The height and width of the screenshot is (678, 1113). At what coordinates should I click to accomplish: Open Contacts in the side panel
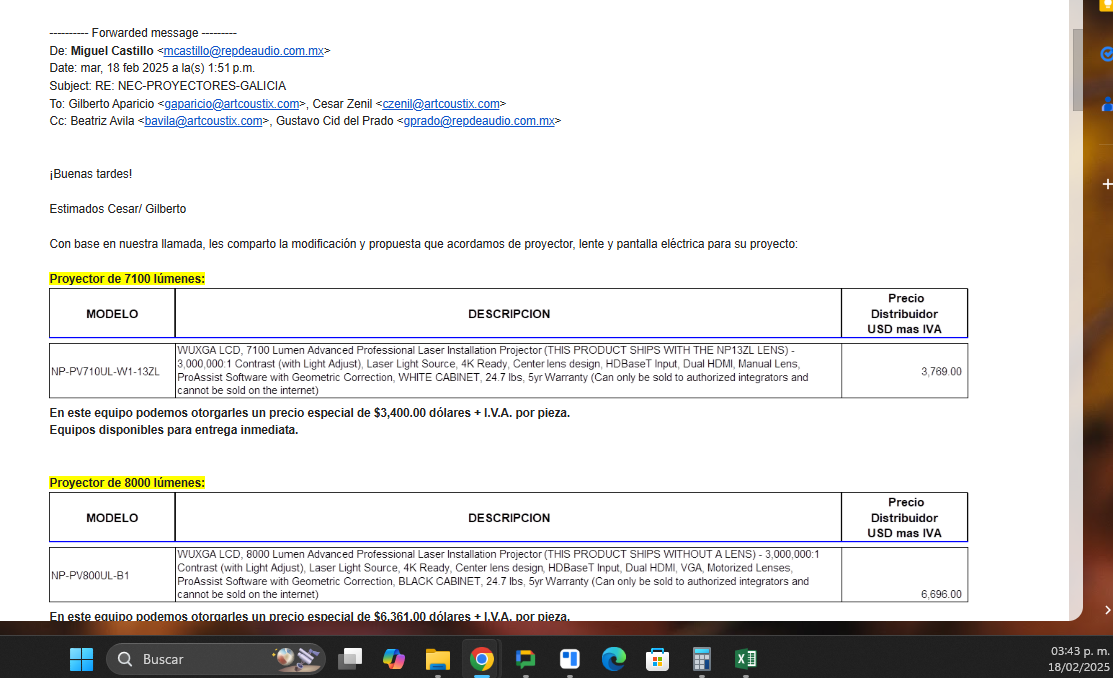(x=1107, y=104)
